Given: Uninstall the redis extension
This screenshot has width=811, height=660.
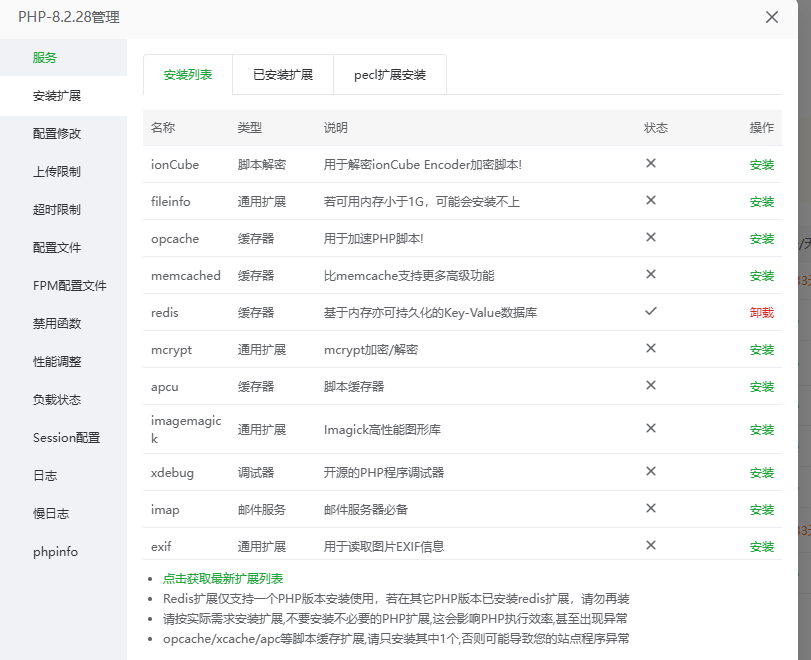Looking at the screenshot, I should point(761,313).
